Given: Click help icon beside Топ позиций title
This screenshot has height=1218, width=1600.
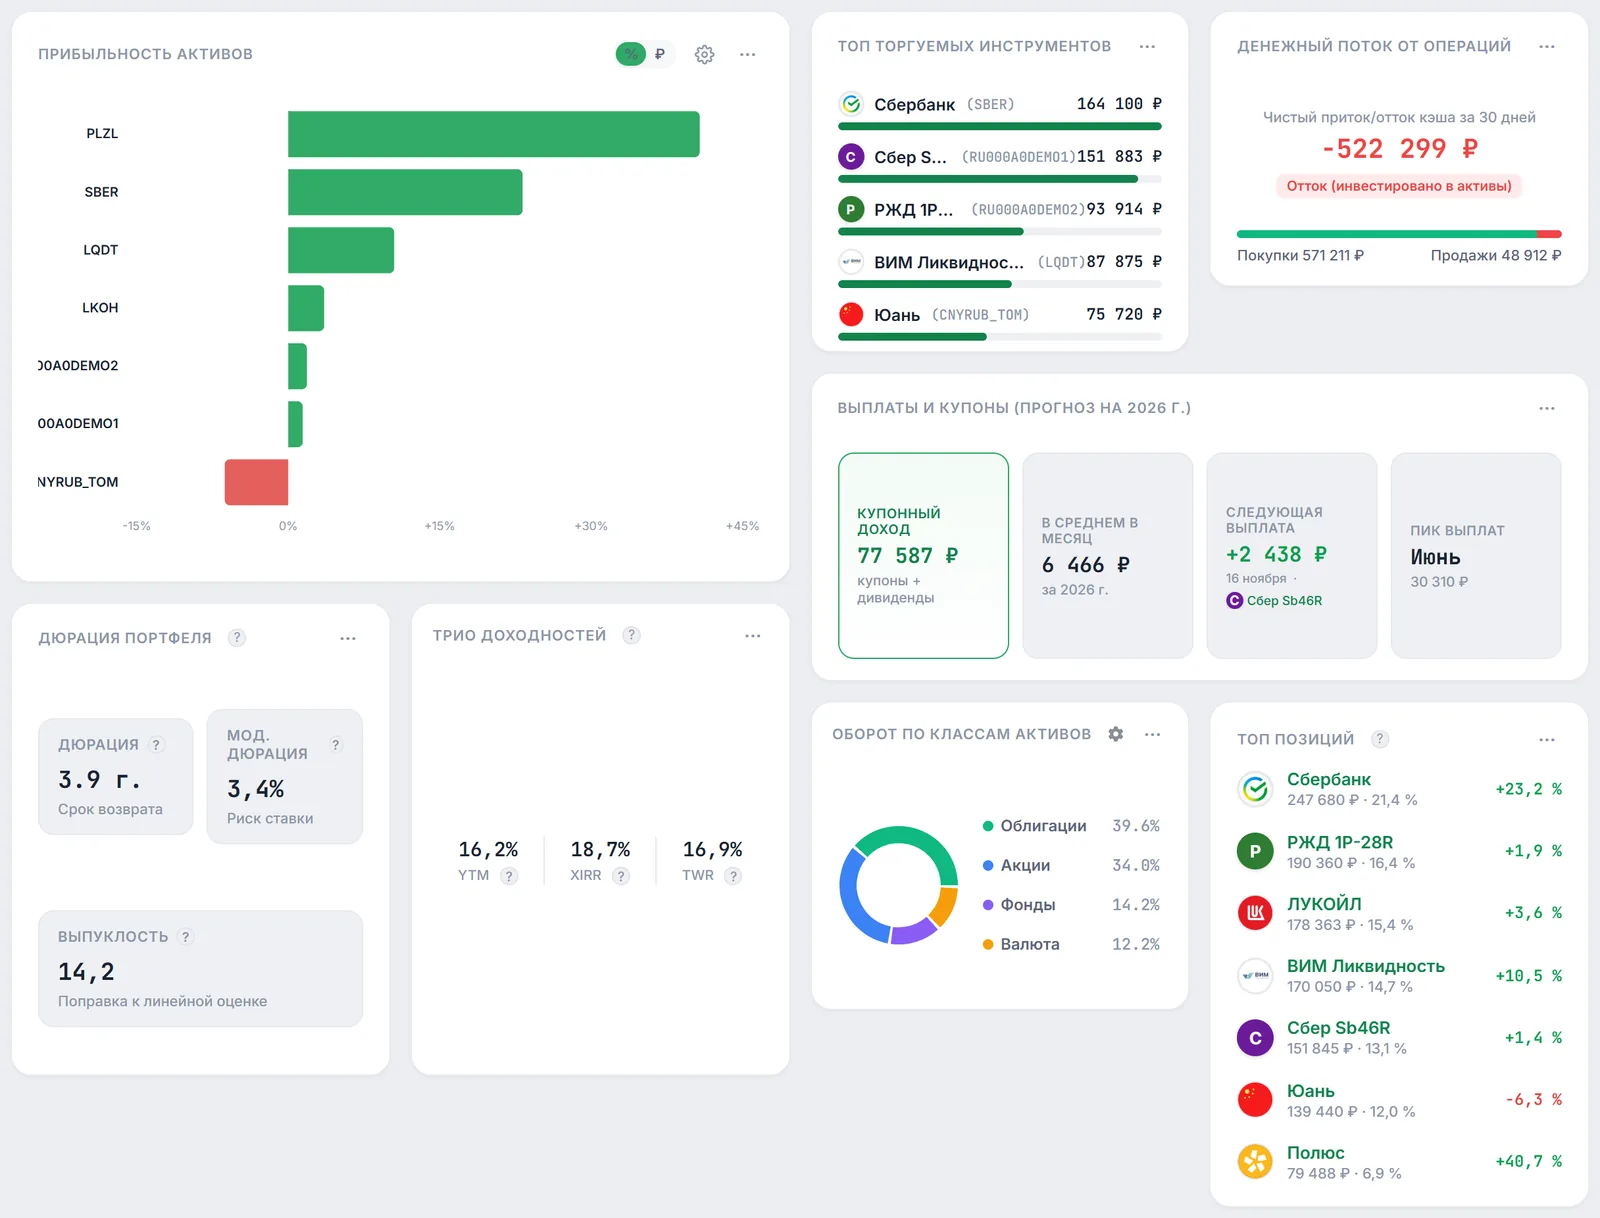Looking at the screenshot, I should click(x=1380, y=739).
